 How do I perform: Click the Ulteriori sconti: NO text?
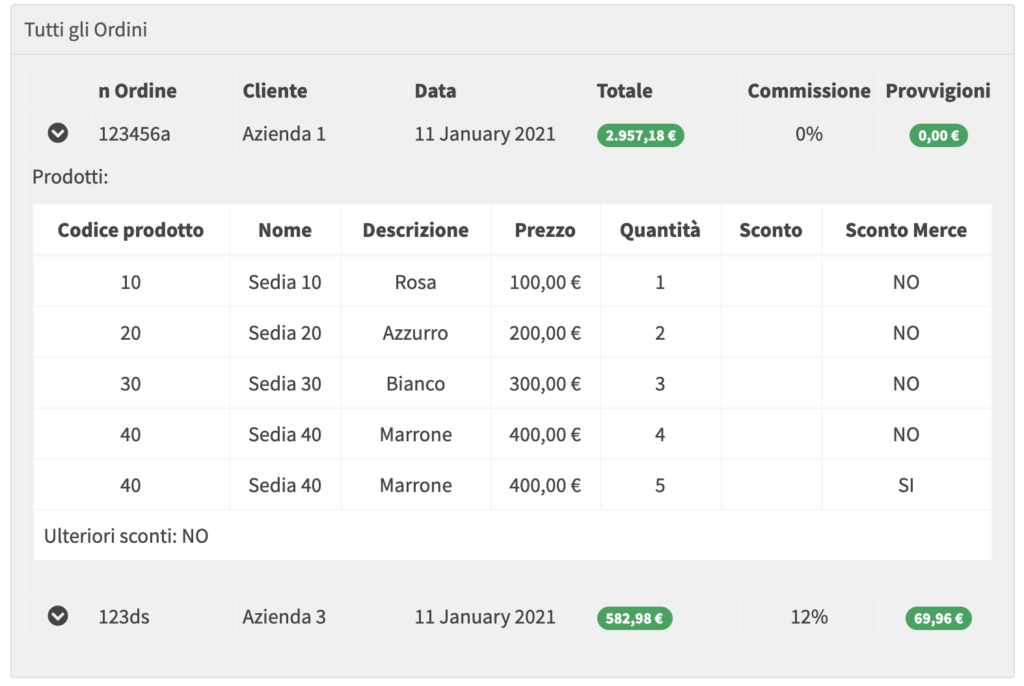[x=126, y=536]
